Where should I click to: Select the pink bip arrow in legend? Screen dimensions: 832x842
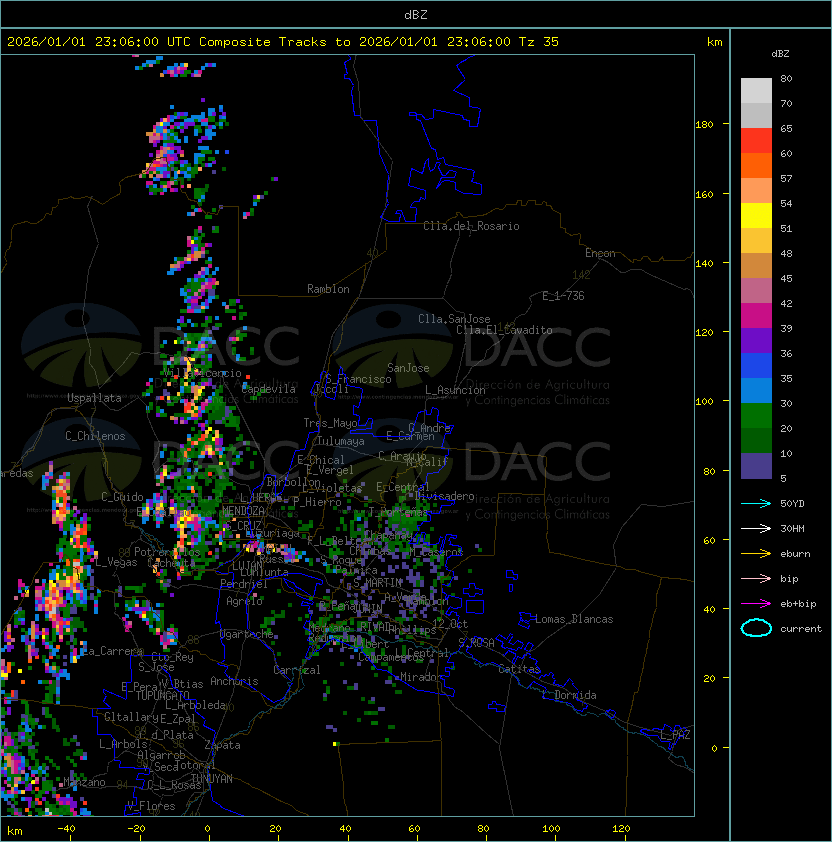point(756,579)
